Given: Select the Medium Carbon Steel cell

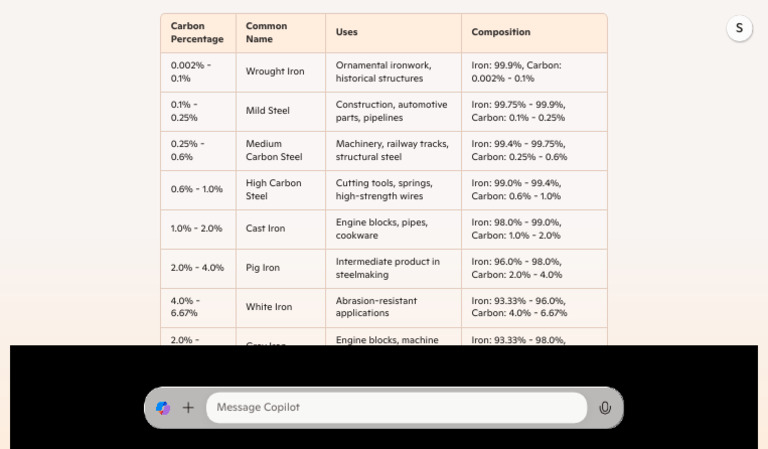Looking at the screenshot, I should (x=274, y=150).
